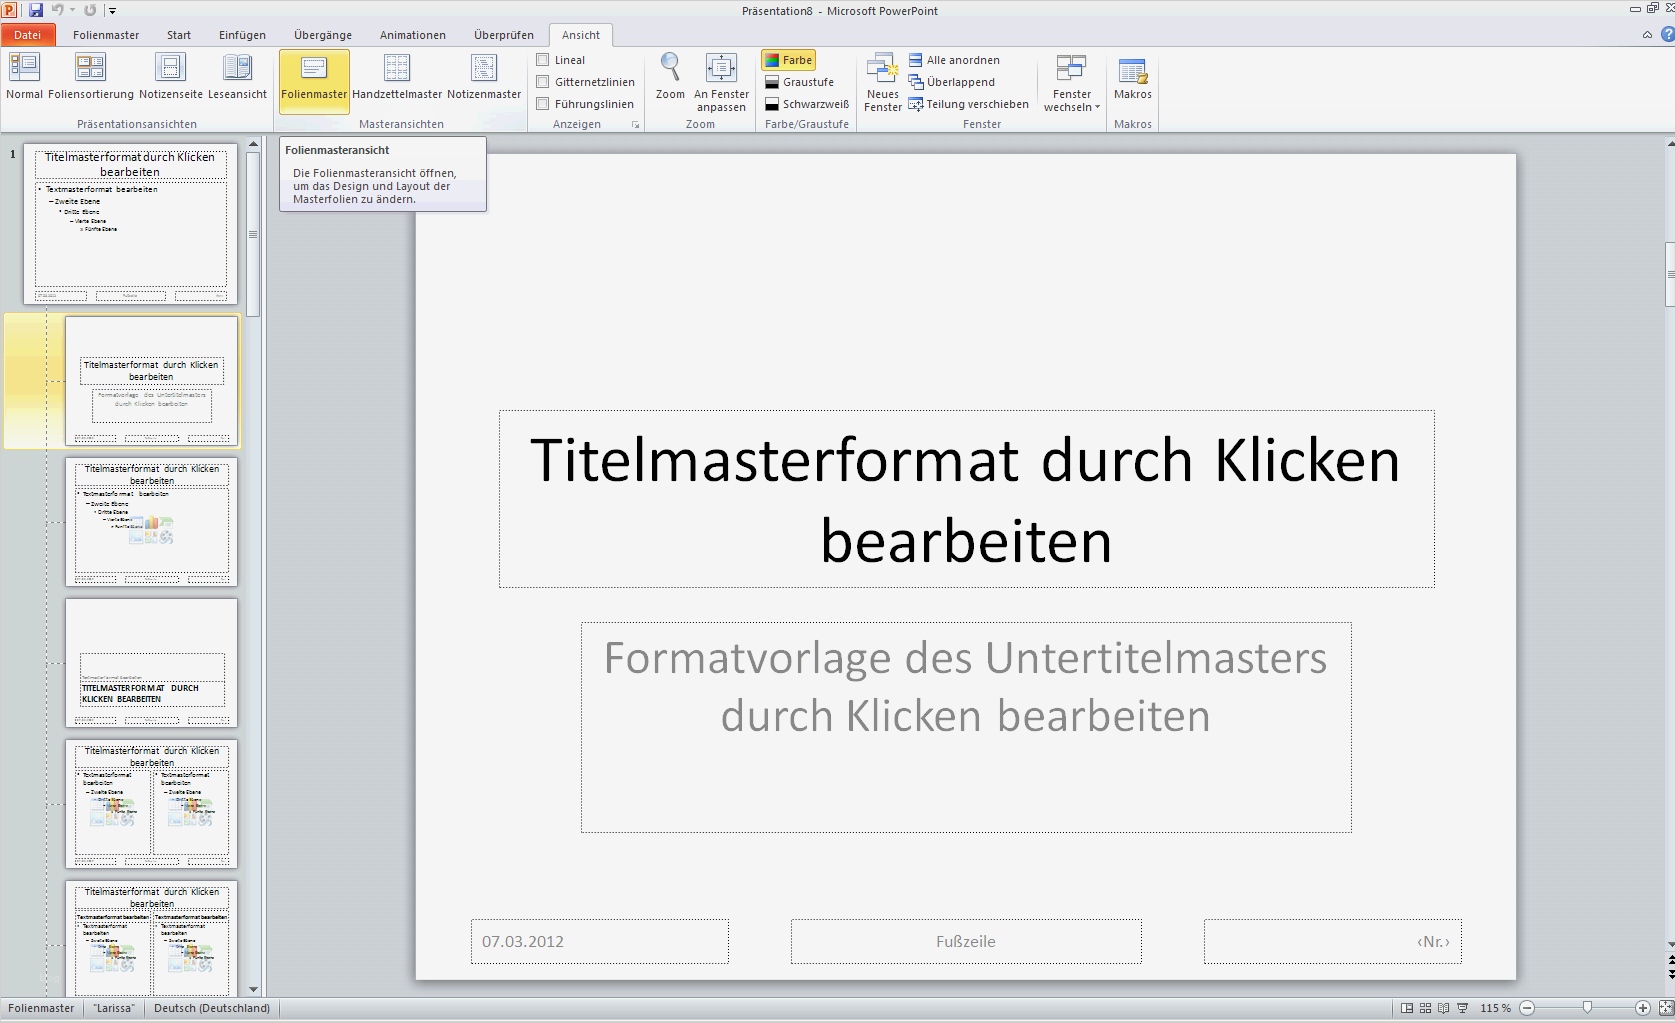
Task: Open the Einfügen tab
Action: pos(242,35)
